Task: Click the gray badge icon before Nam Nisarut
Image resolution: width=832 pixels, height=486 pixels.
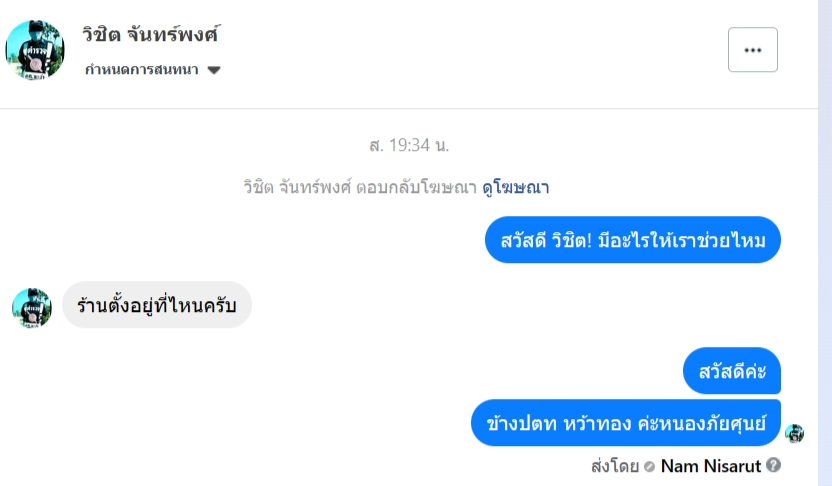Action: (x=650, y=466)
